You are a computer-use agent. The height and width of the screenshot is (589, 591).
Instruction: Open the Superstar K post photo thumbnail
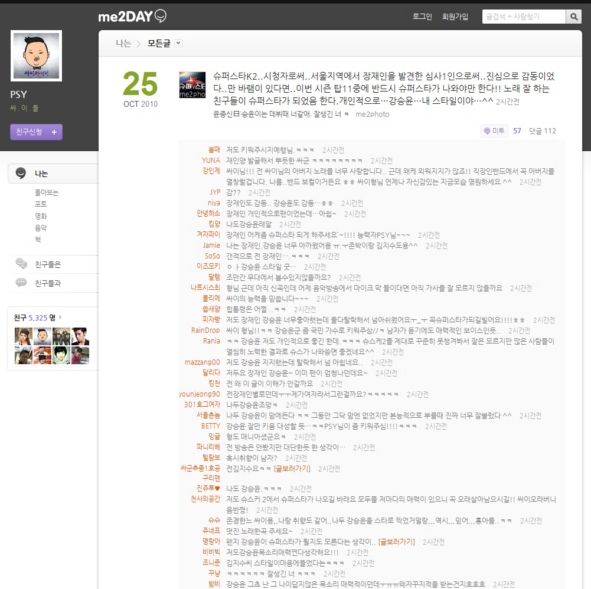click(x=192, y=85)
